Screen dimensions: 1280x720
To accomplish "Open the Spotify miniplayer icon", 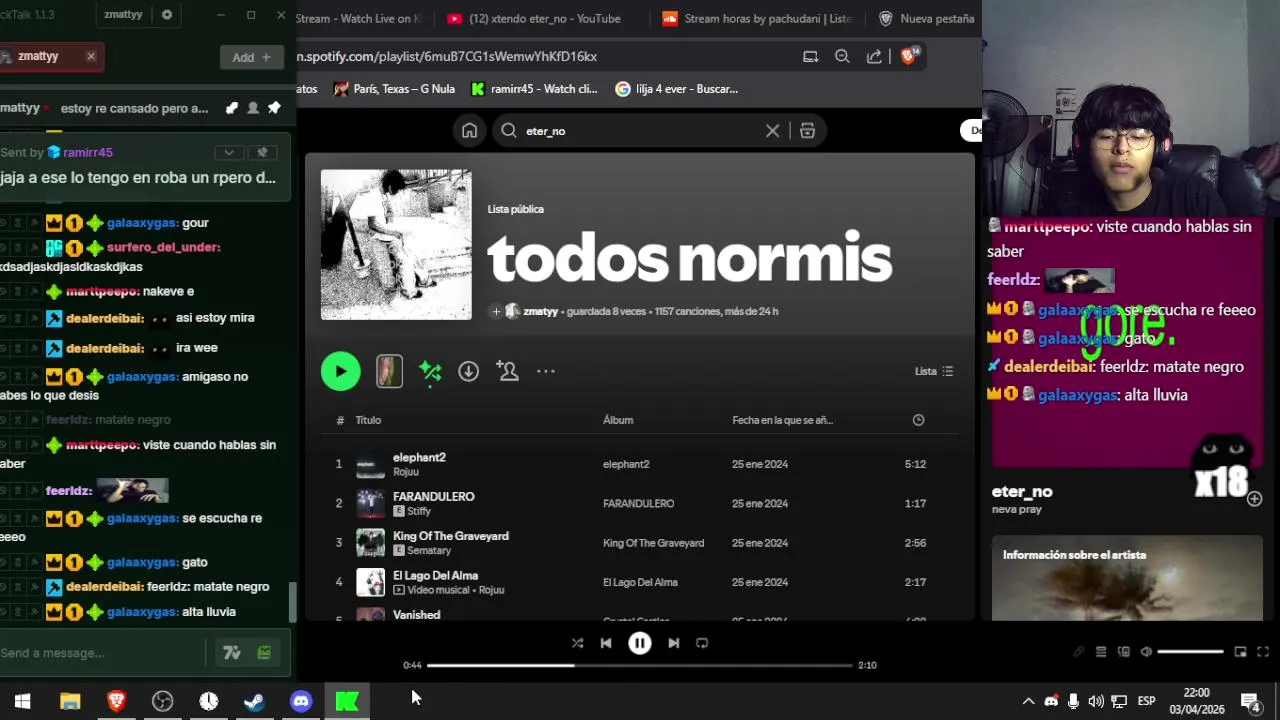I will 1240,652.
